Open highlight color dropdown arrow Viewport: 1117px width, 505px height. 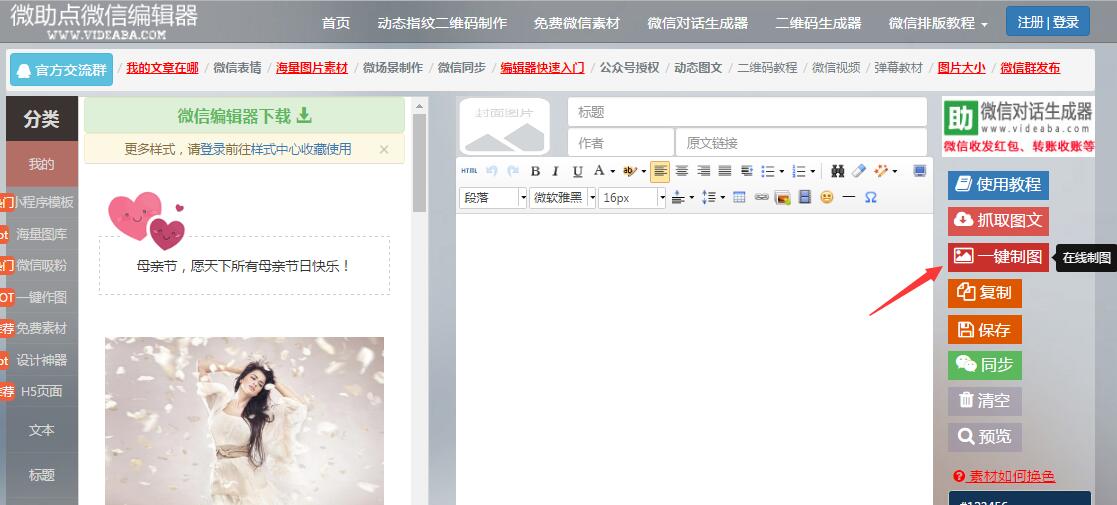[643, 172]
